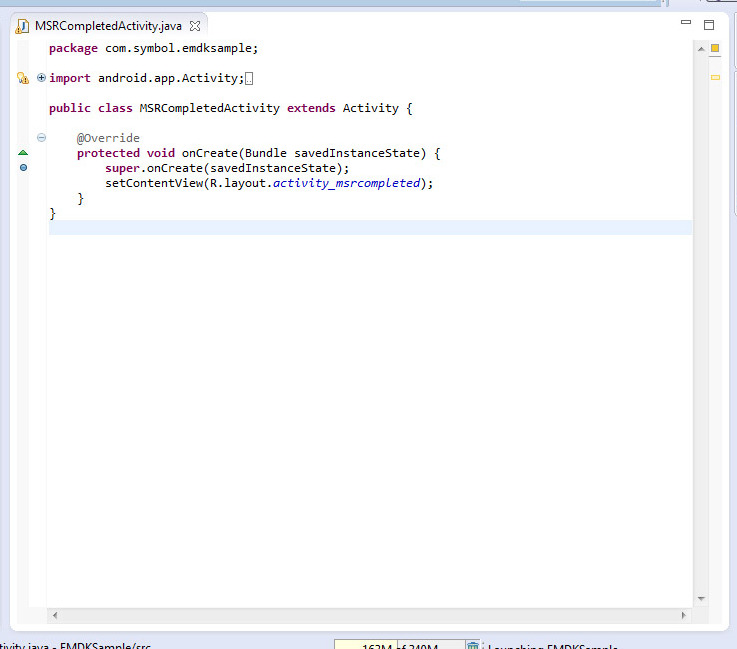
Task: Run garbage collector via trash icon
Action: click(473, 646)
